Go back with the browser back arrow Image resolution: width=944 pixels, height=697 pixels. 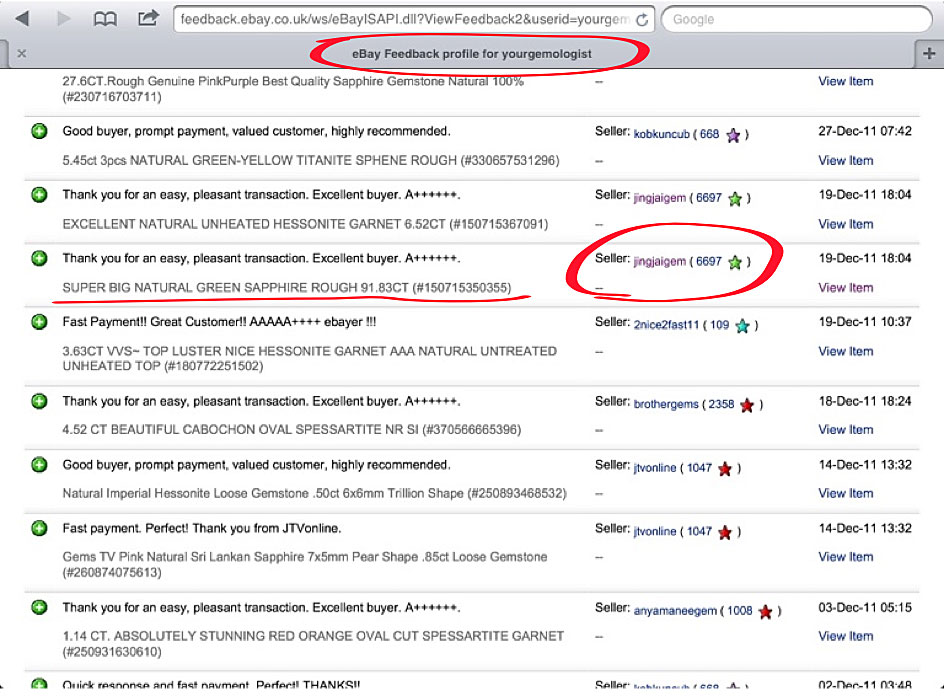pos(22,19)
